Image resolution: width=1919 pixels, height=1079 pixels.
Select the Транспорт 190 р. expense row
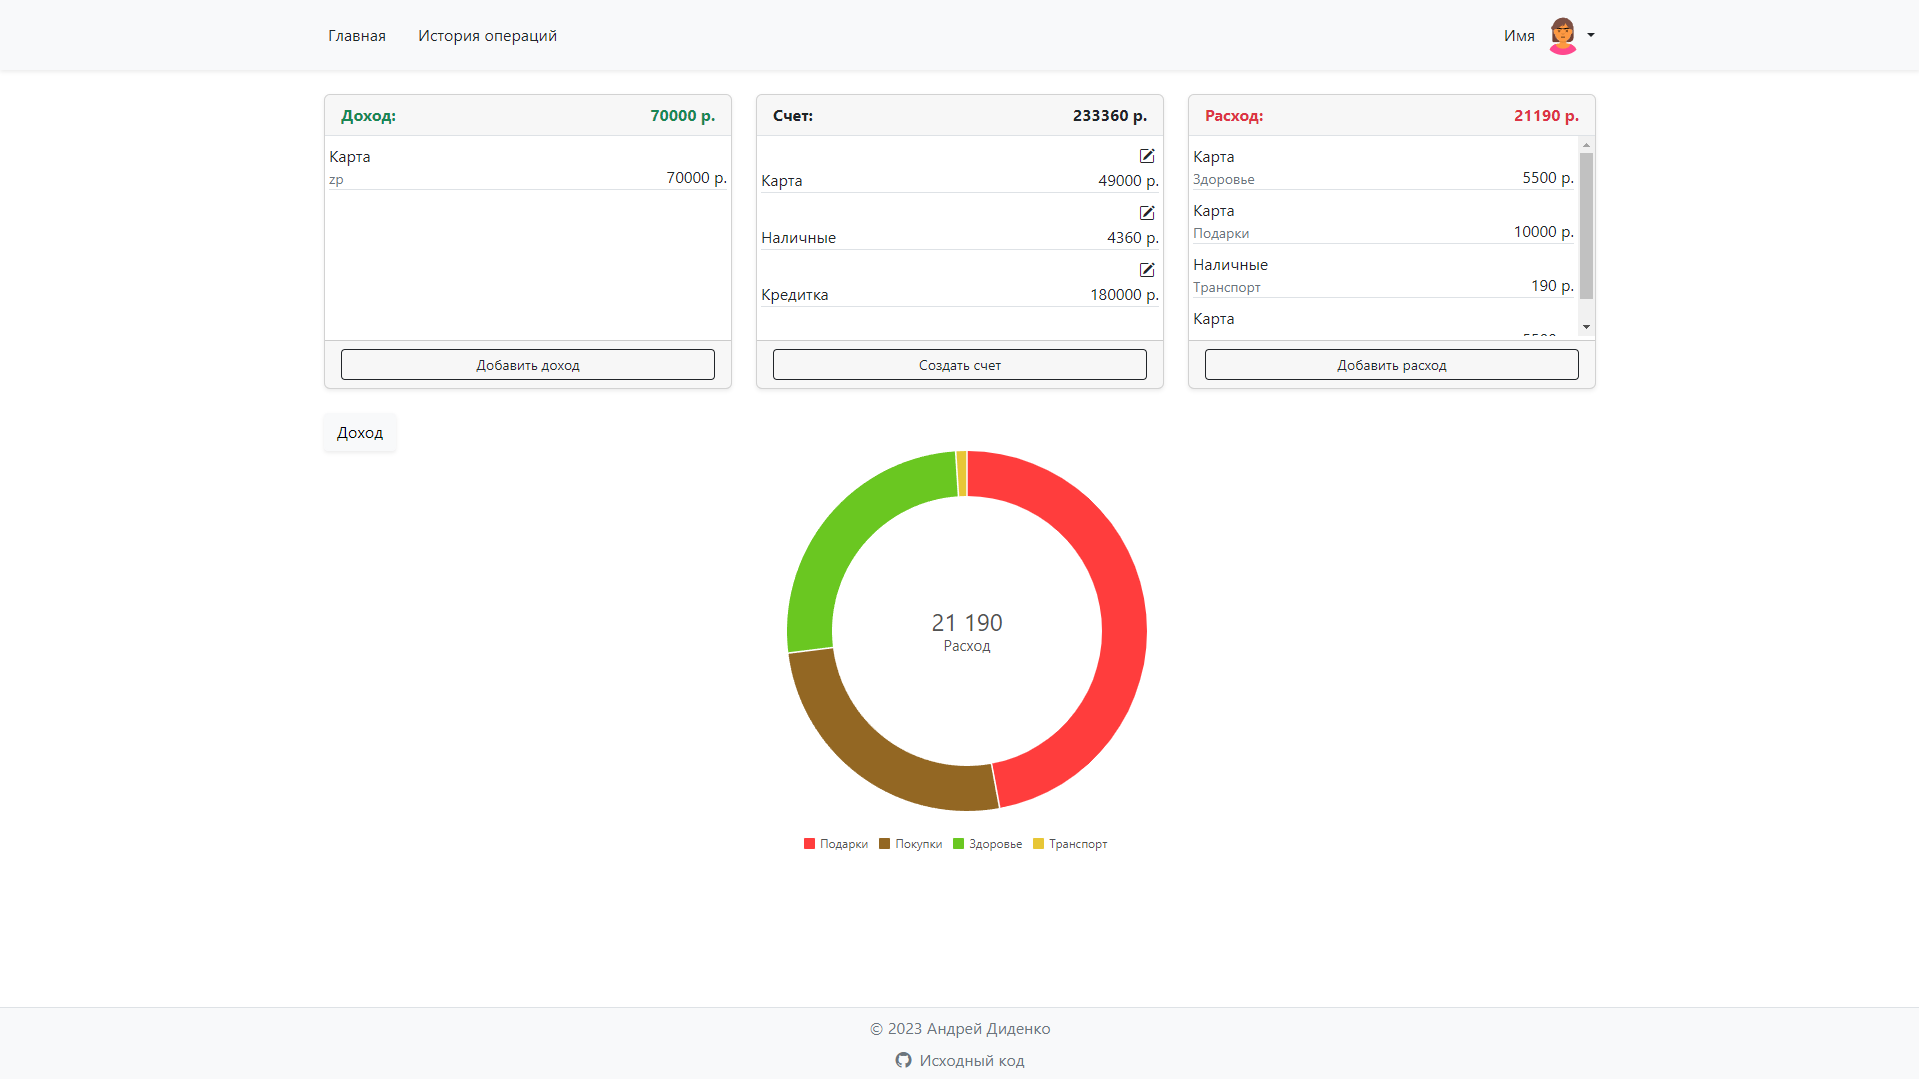pos(1383,275)
